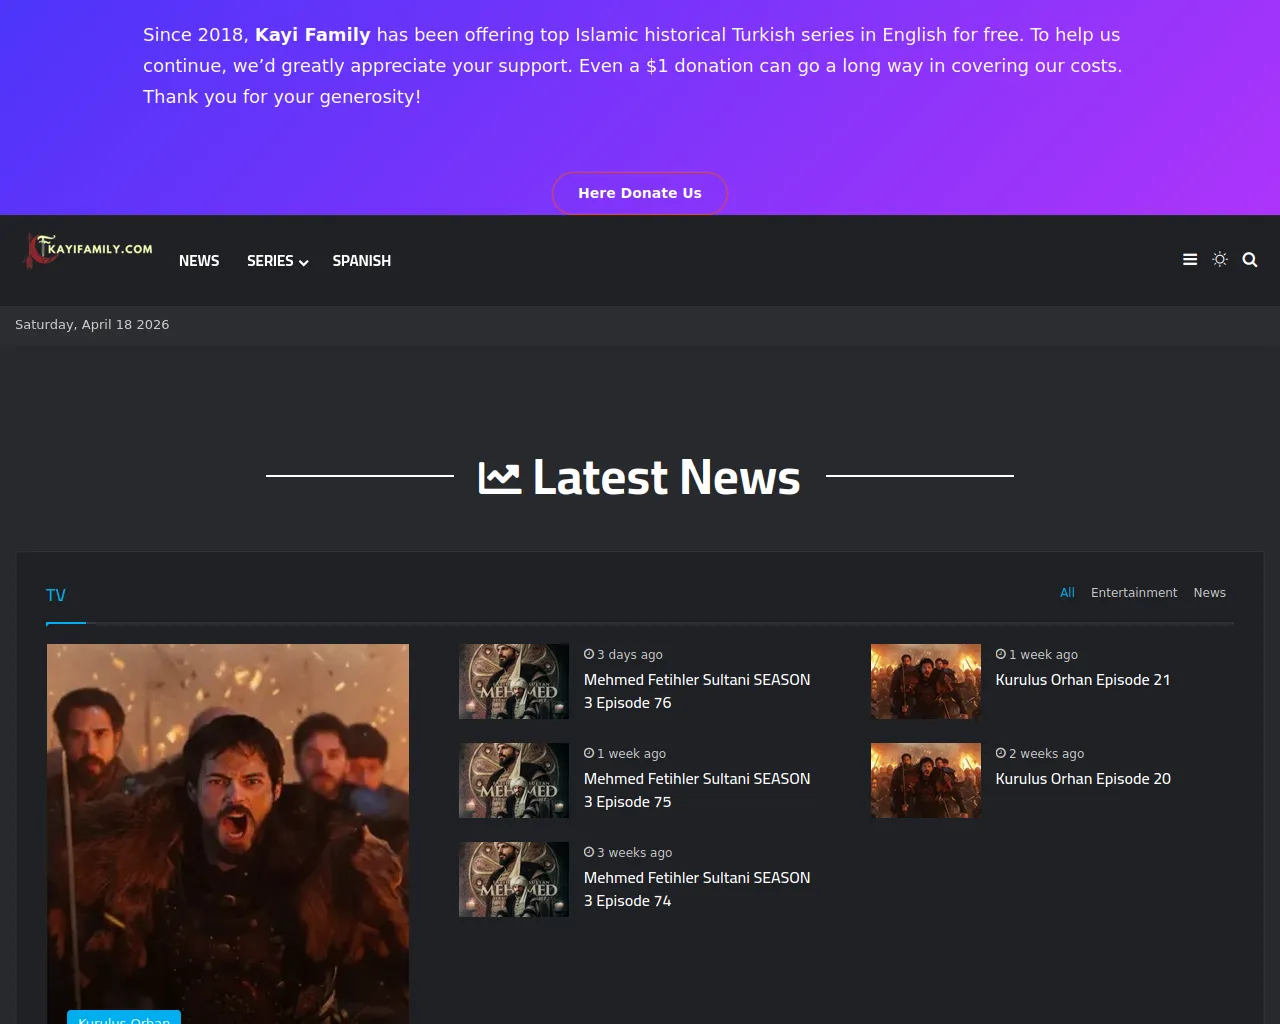Image resolution: width=1280 pixels, height=1024 pixels.
Task: Open the sidebar hamburger menu
Action: [x=1190, y=259]
